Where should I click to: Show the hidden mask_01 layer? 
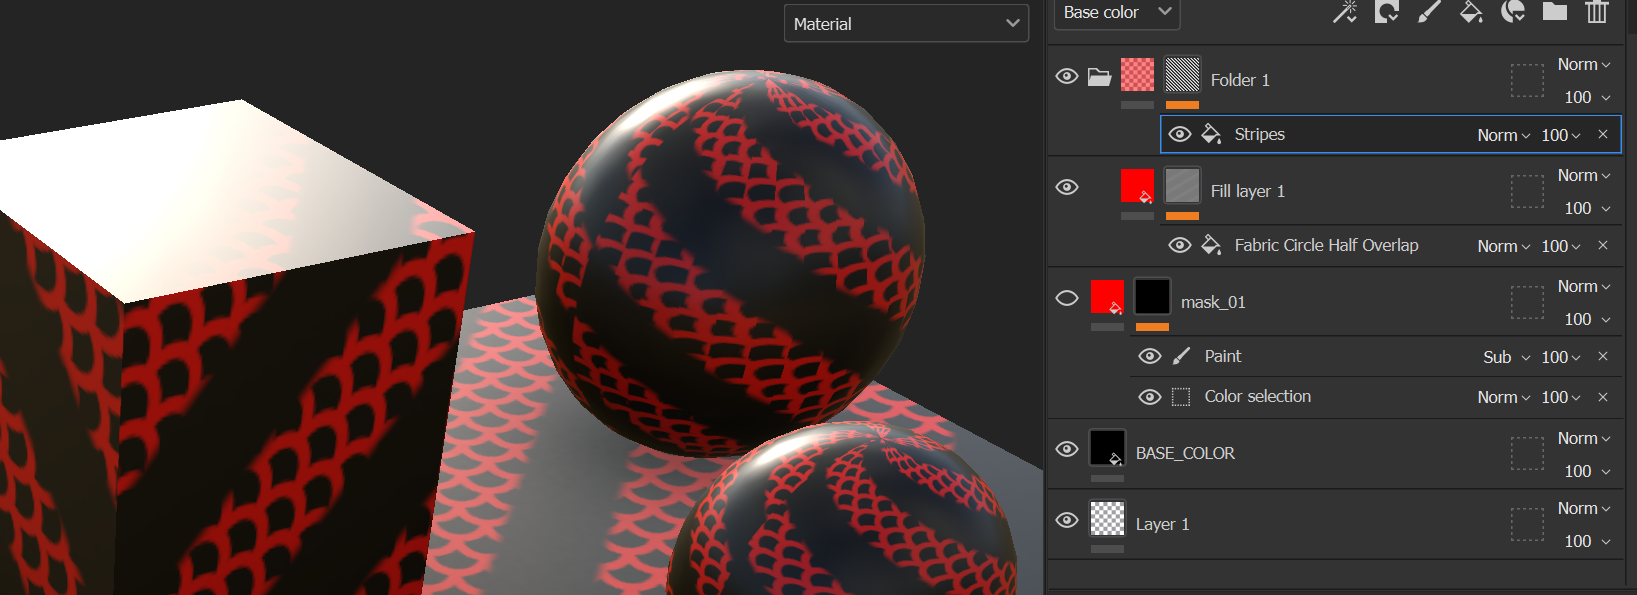click(x=1067, y=298)
